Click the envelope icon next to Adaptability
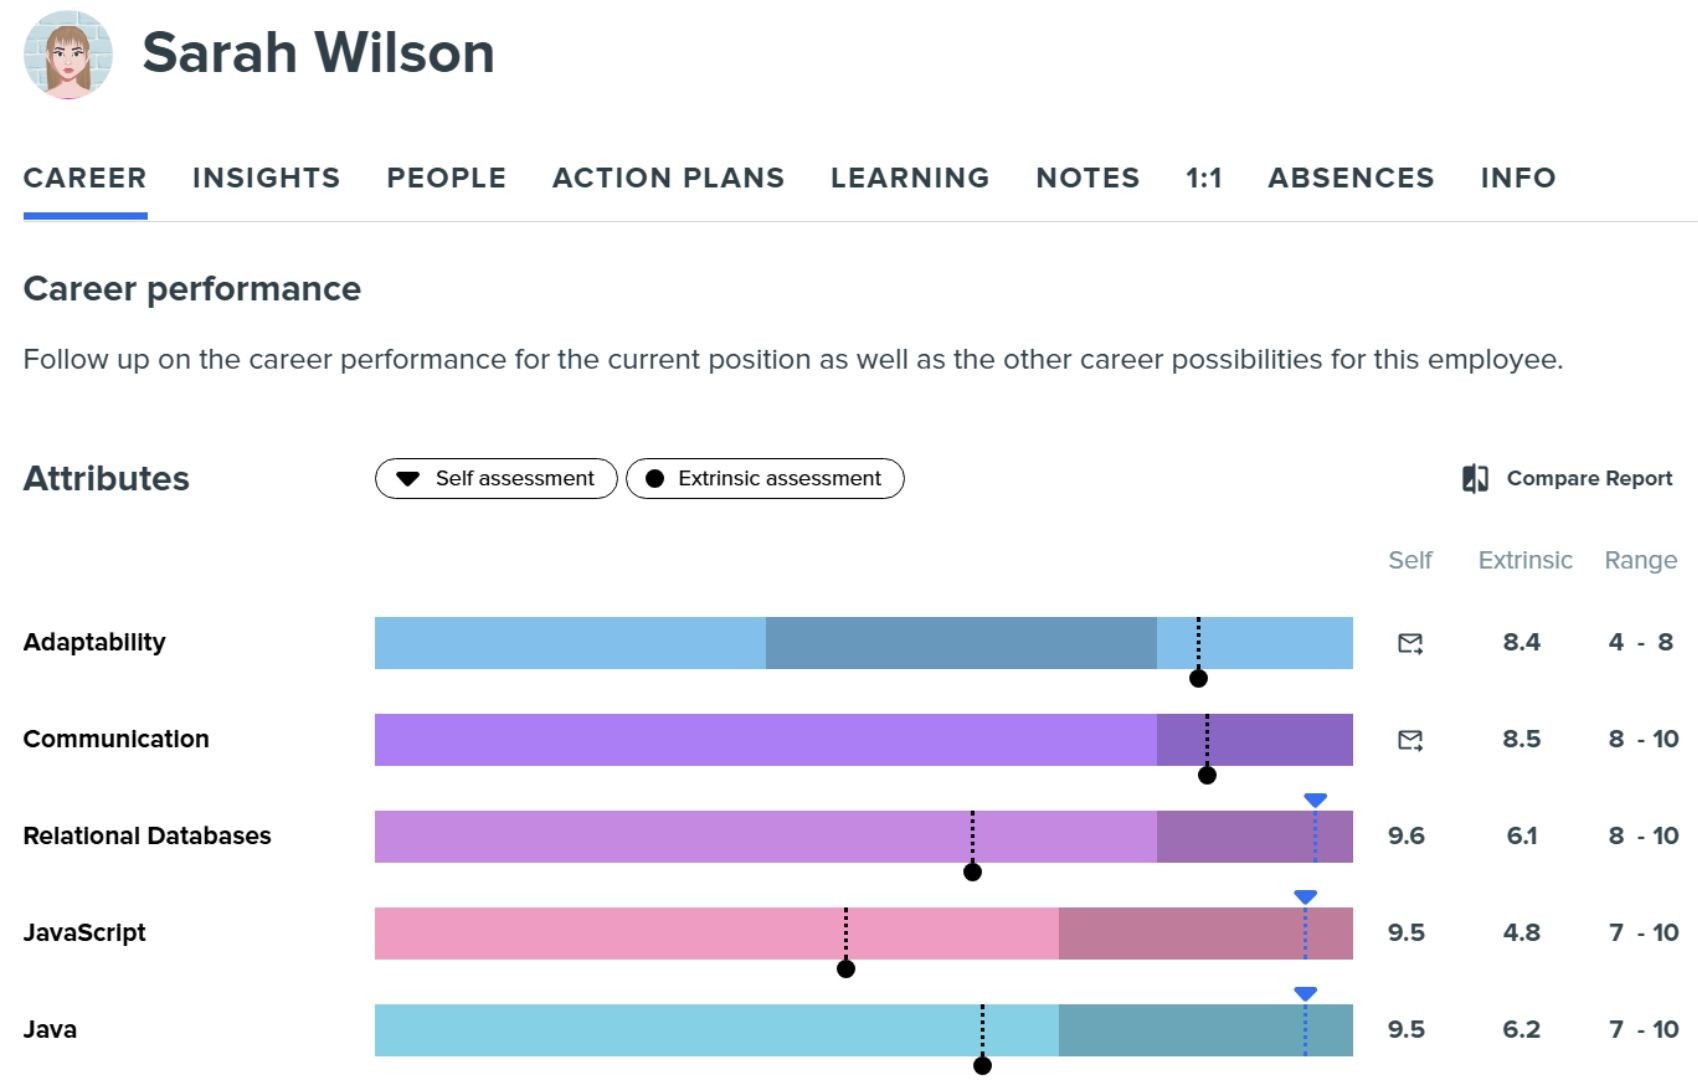 [1411, 643]
